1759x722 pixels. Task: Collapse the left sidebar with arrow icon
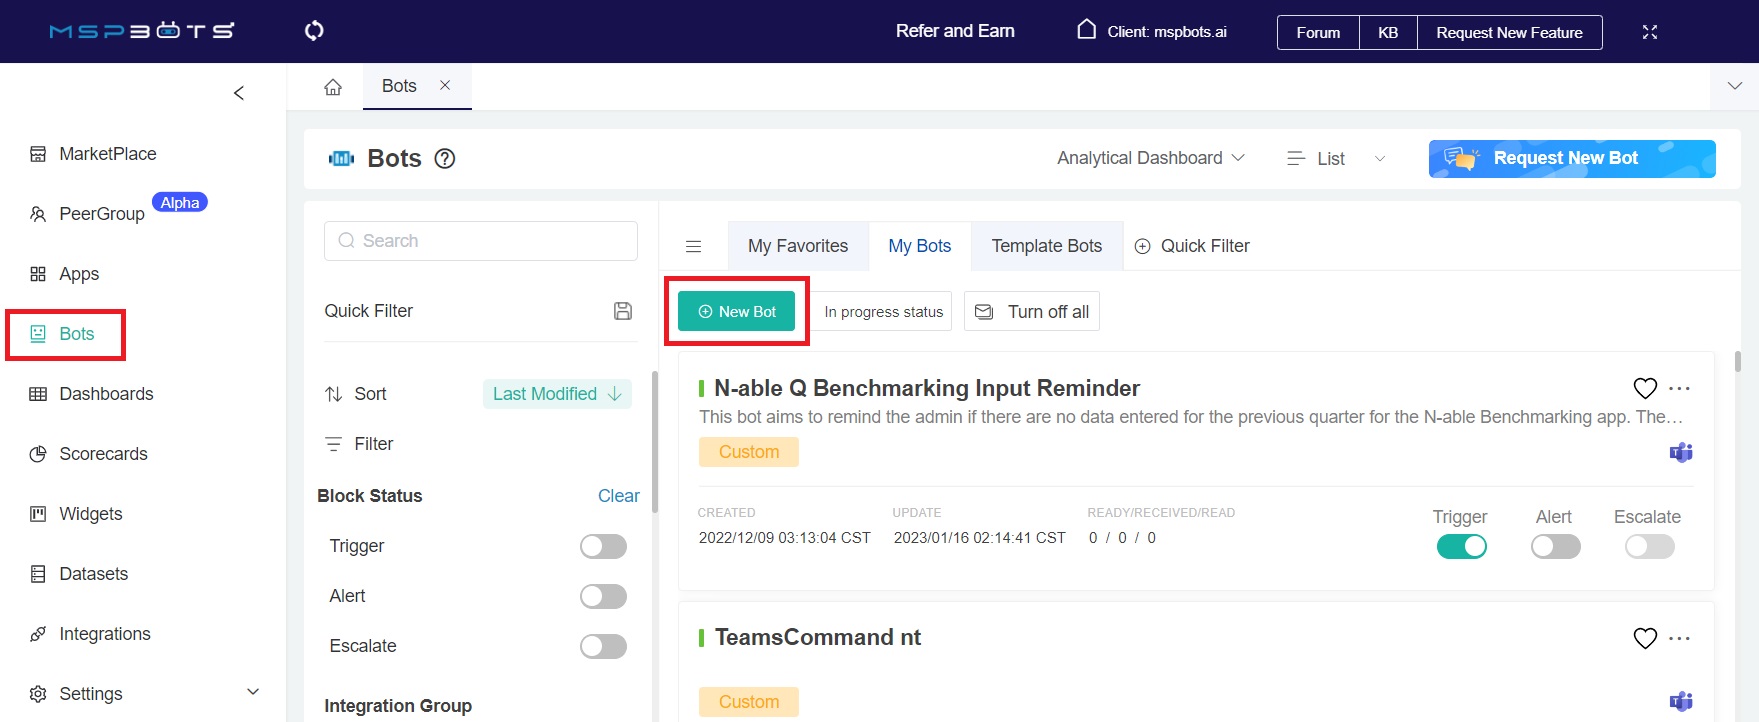click(x=239, y=93)
